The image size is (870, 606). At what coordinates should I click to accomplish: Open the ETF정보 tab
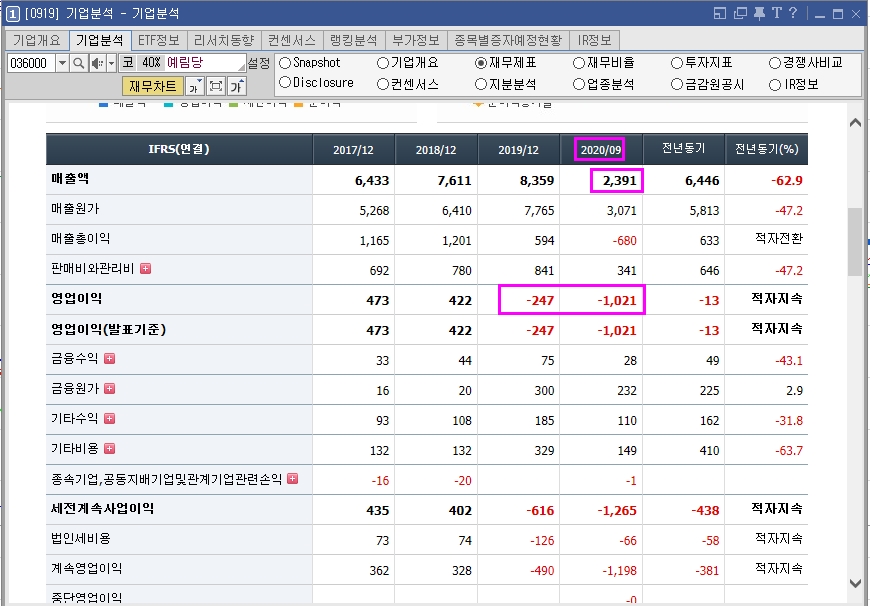point(159,41)
